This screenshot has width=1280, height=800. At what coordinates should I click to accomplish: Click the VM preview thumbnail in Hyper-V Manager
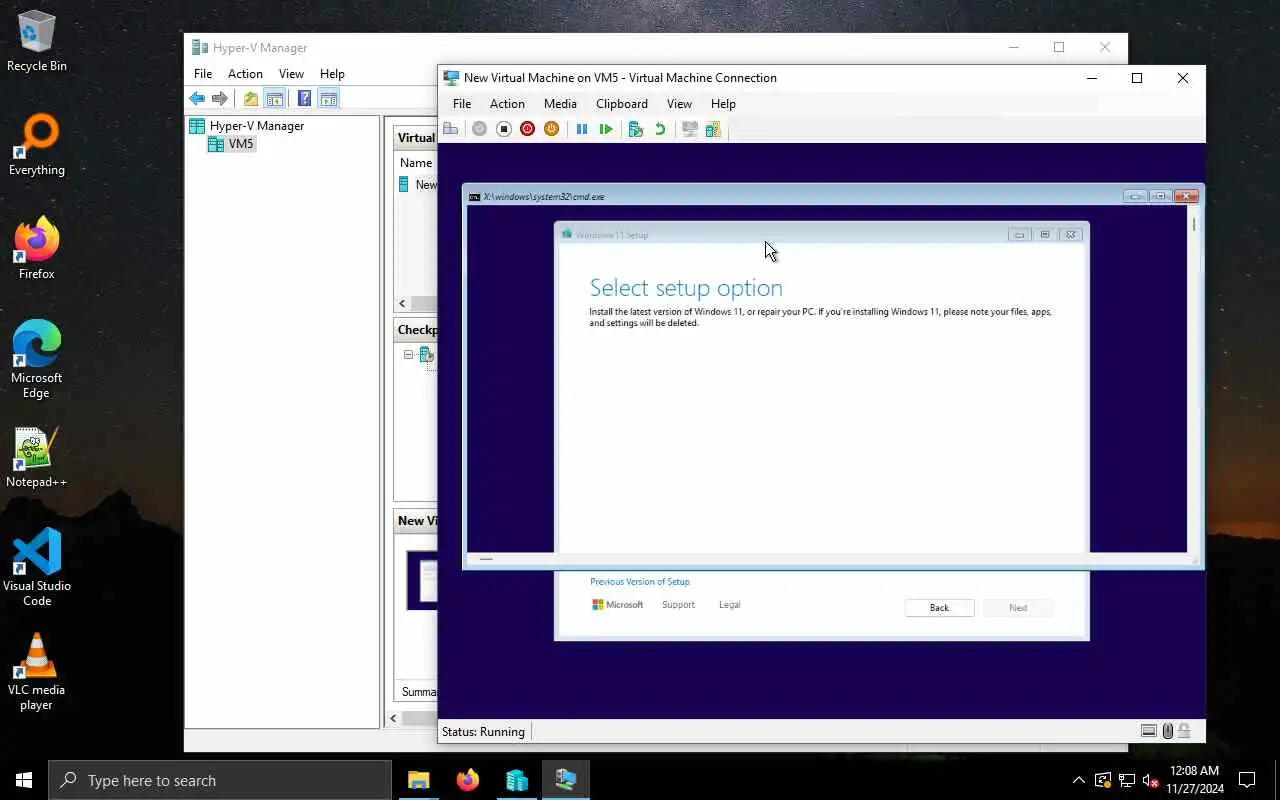pyautogui.click(x=422, y=580)
